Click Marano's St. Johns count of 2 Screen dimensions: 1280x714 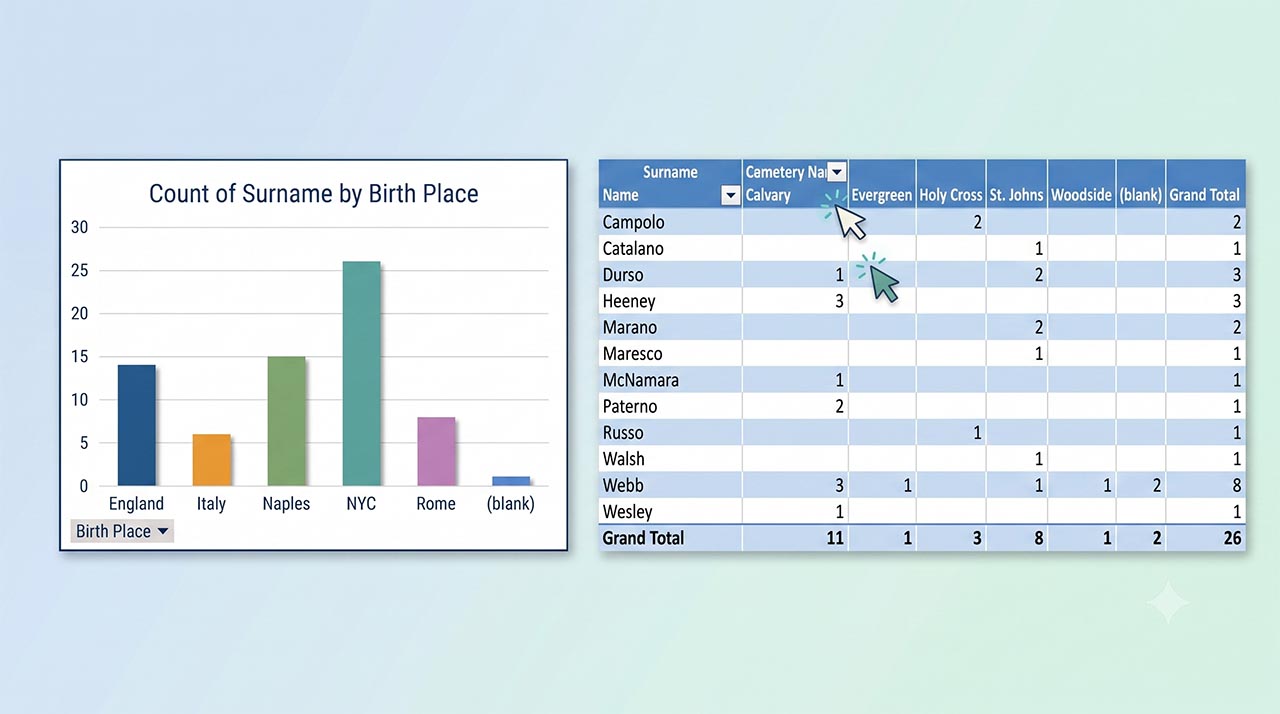tap(1039, 327)
